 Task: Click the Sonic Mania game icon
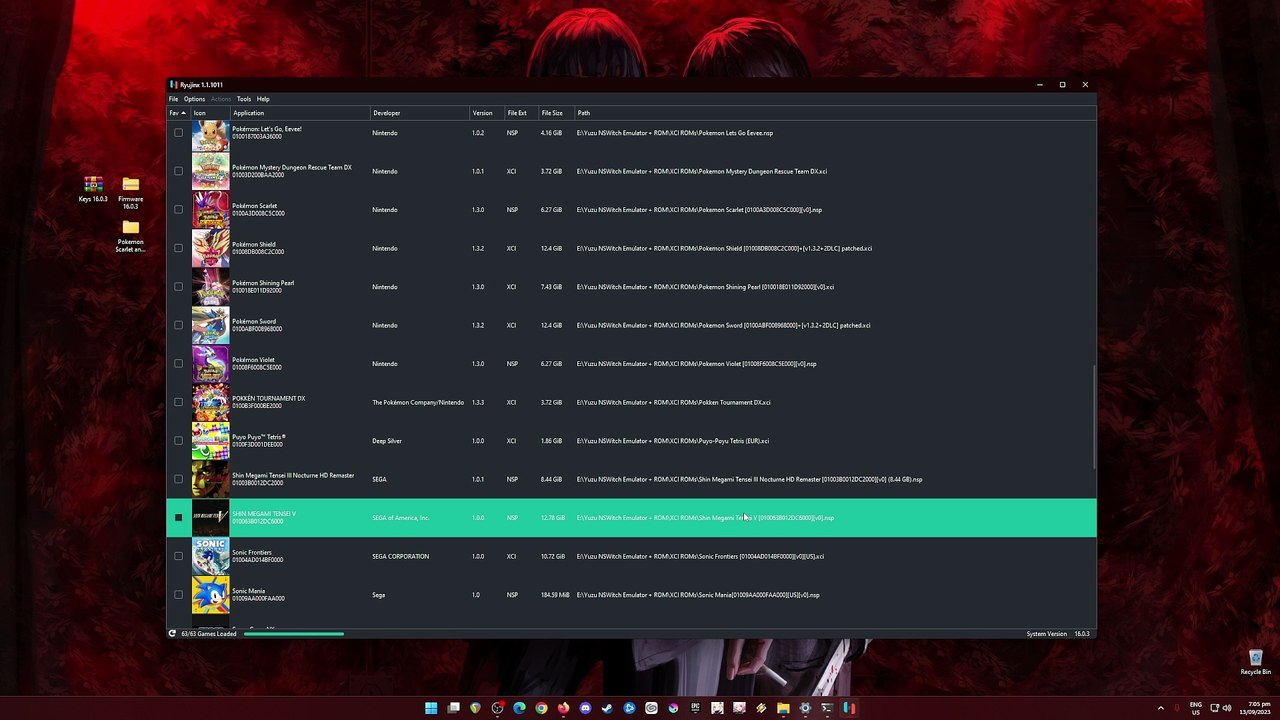tap(210, 595)
